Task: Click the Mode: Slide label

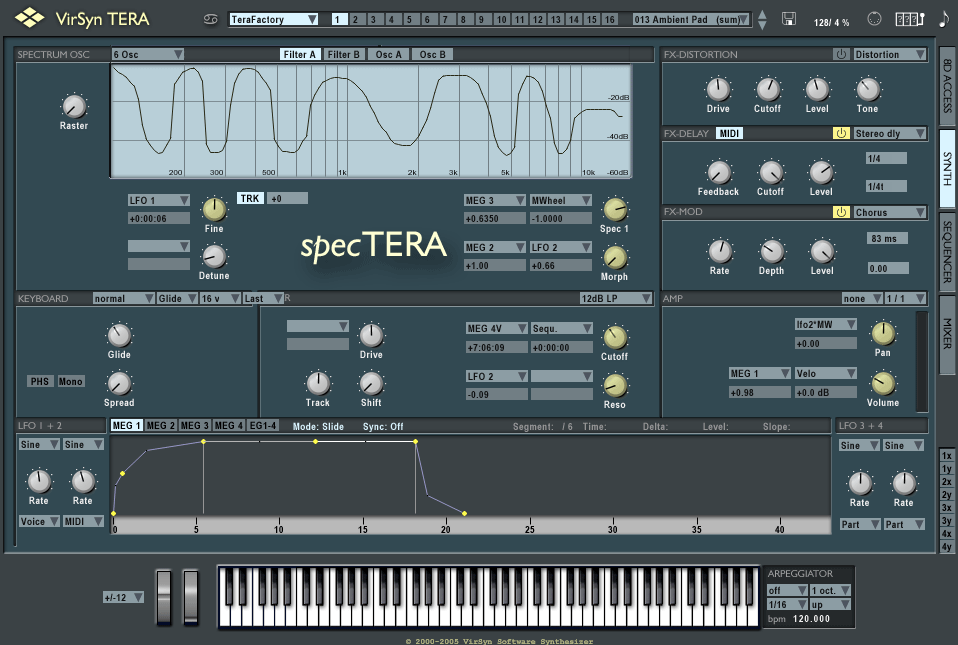Action: [x=318, y=426]
